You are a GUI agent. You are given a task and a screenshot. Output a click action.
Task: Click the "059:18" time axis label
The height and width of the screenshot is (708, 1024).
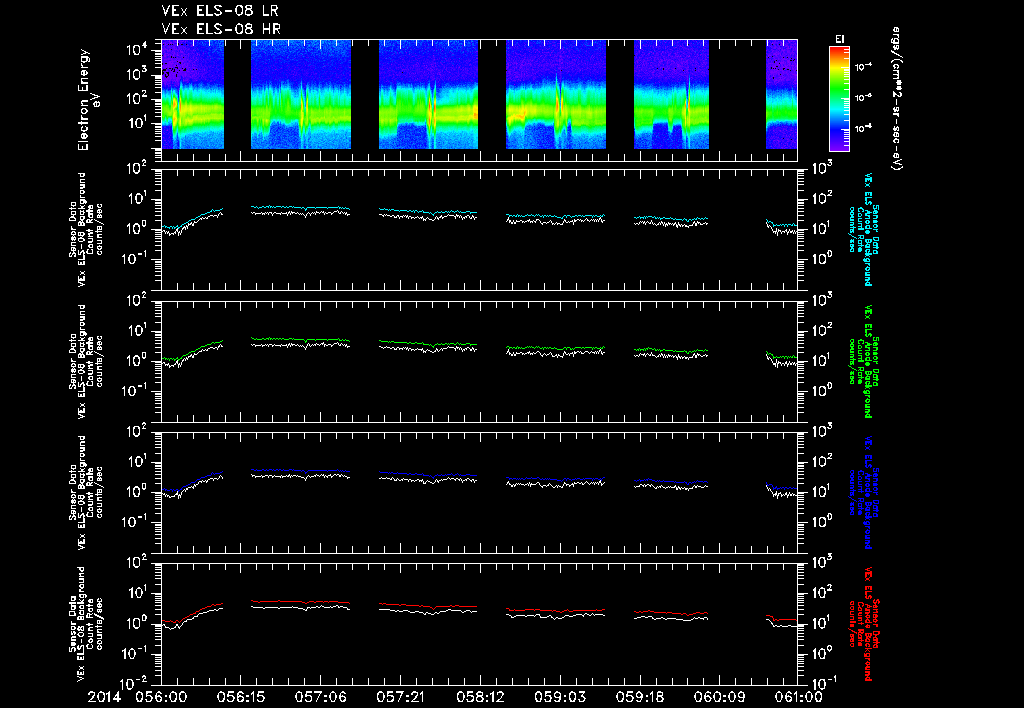coord(639,697)
